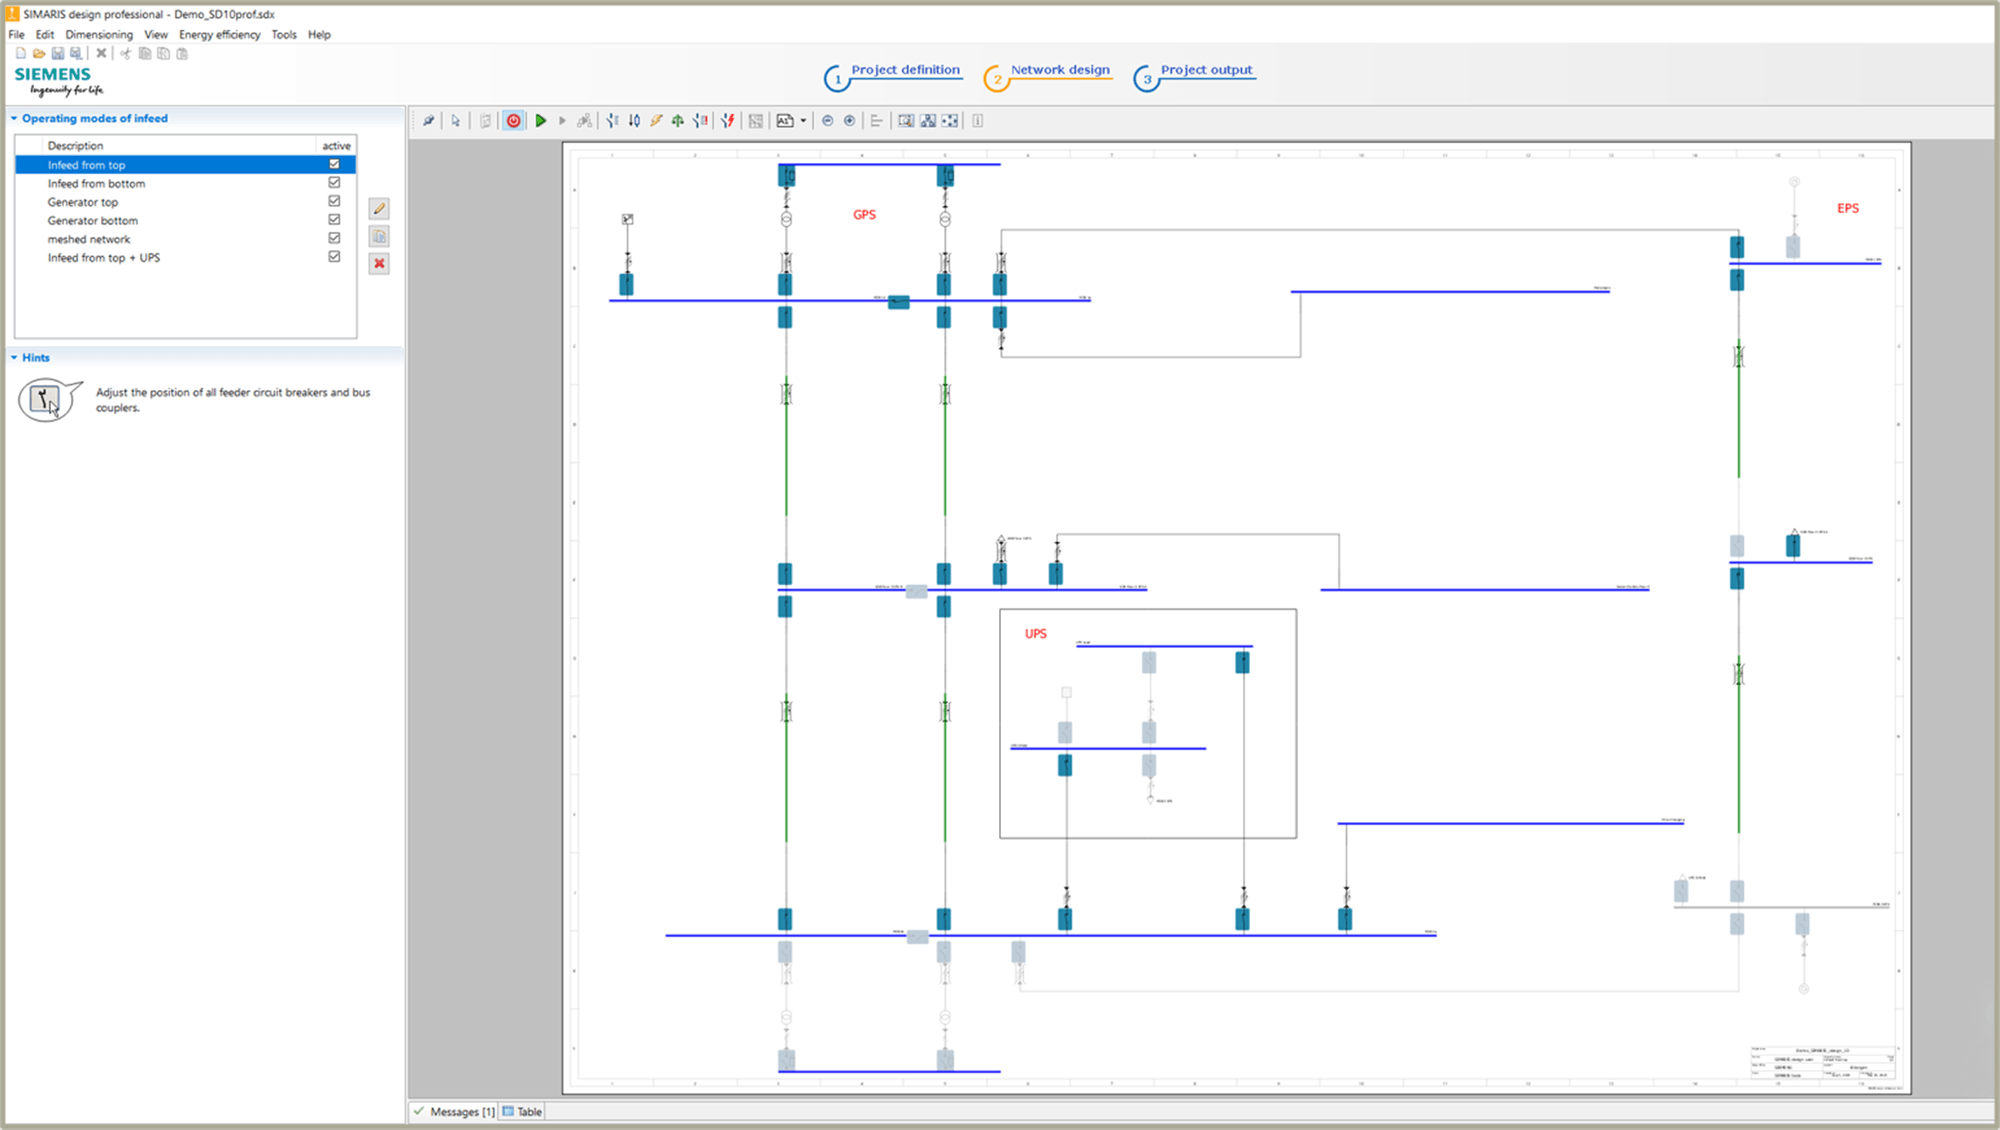Start dimensioning with the green play icon
Viewport: 2000px width, 1130px height.
point(541,120)
